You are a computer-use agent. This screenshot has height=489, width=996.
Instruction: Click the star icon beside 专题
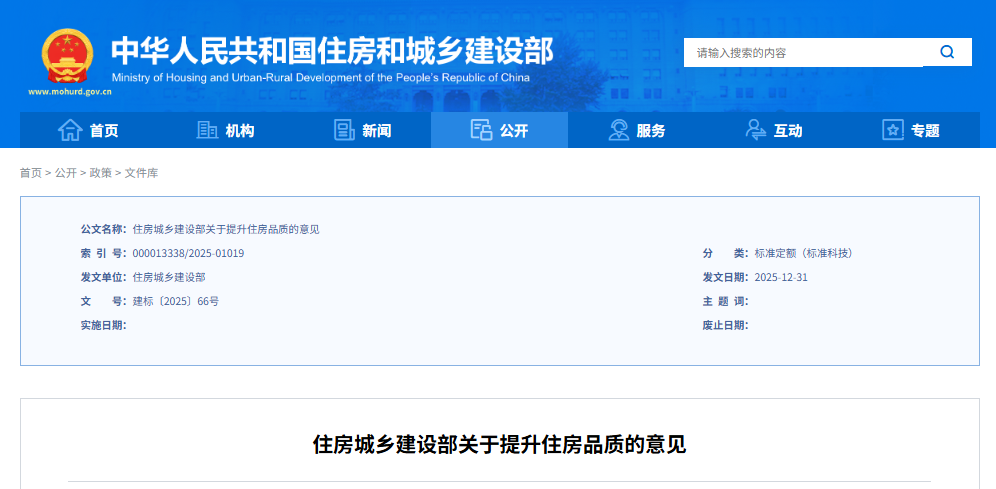892,130
